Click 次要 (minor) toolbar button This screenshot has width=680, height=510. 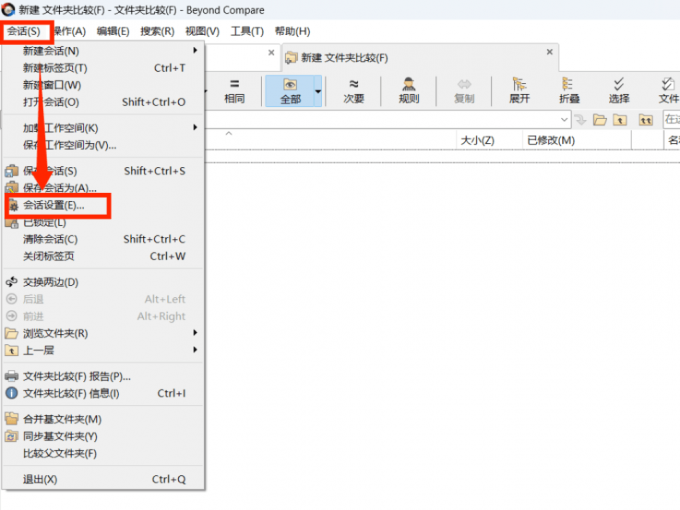click(x=354, y=91)
